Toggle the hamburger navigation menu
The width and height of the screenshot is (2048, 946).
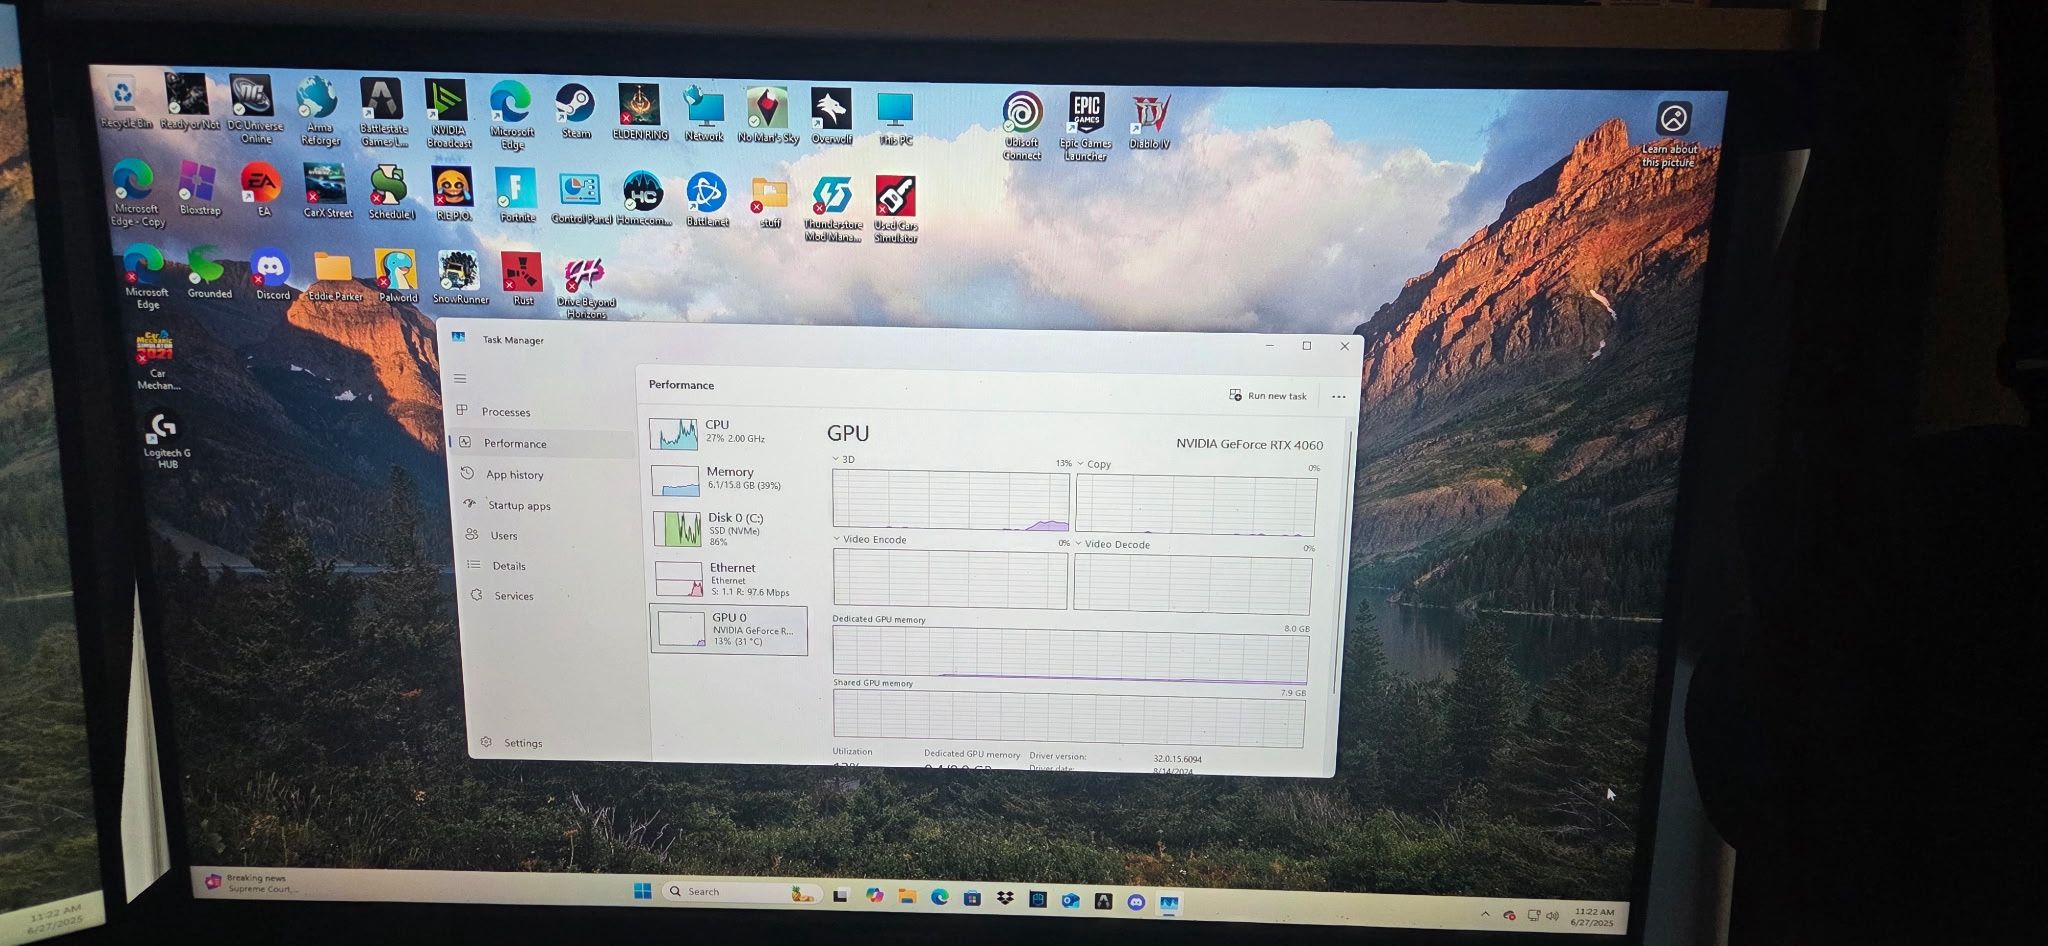click(x=460, y=378)
